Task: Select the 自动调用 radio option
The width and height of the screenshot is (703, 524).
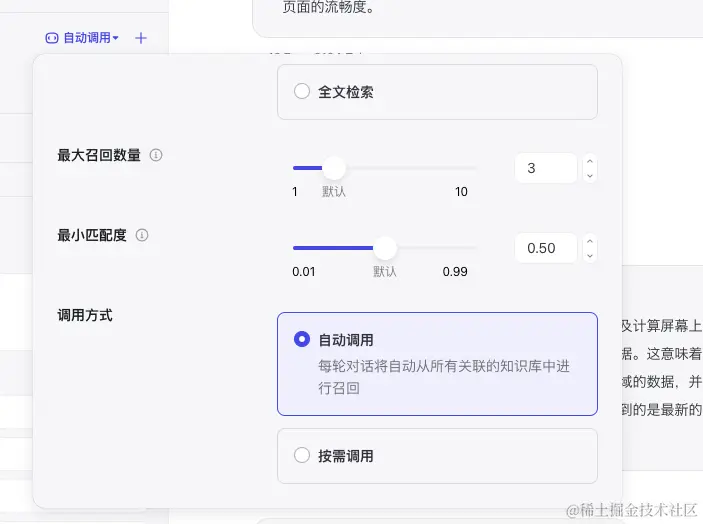Action: point(302,340)
